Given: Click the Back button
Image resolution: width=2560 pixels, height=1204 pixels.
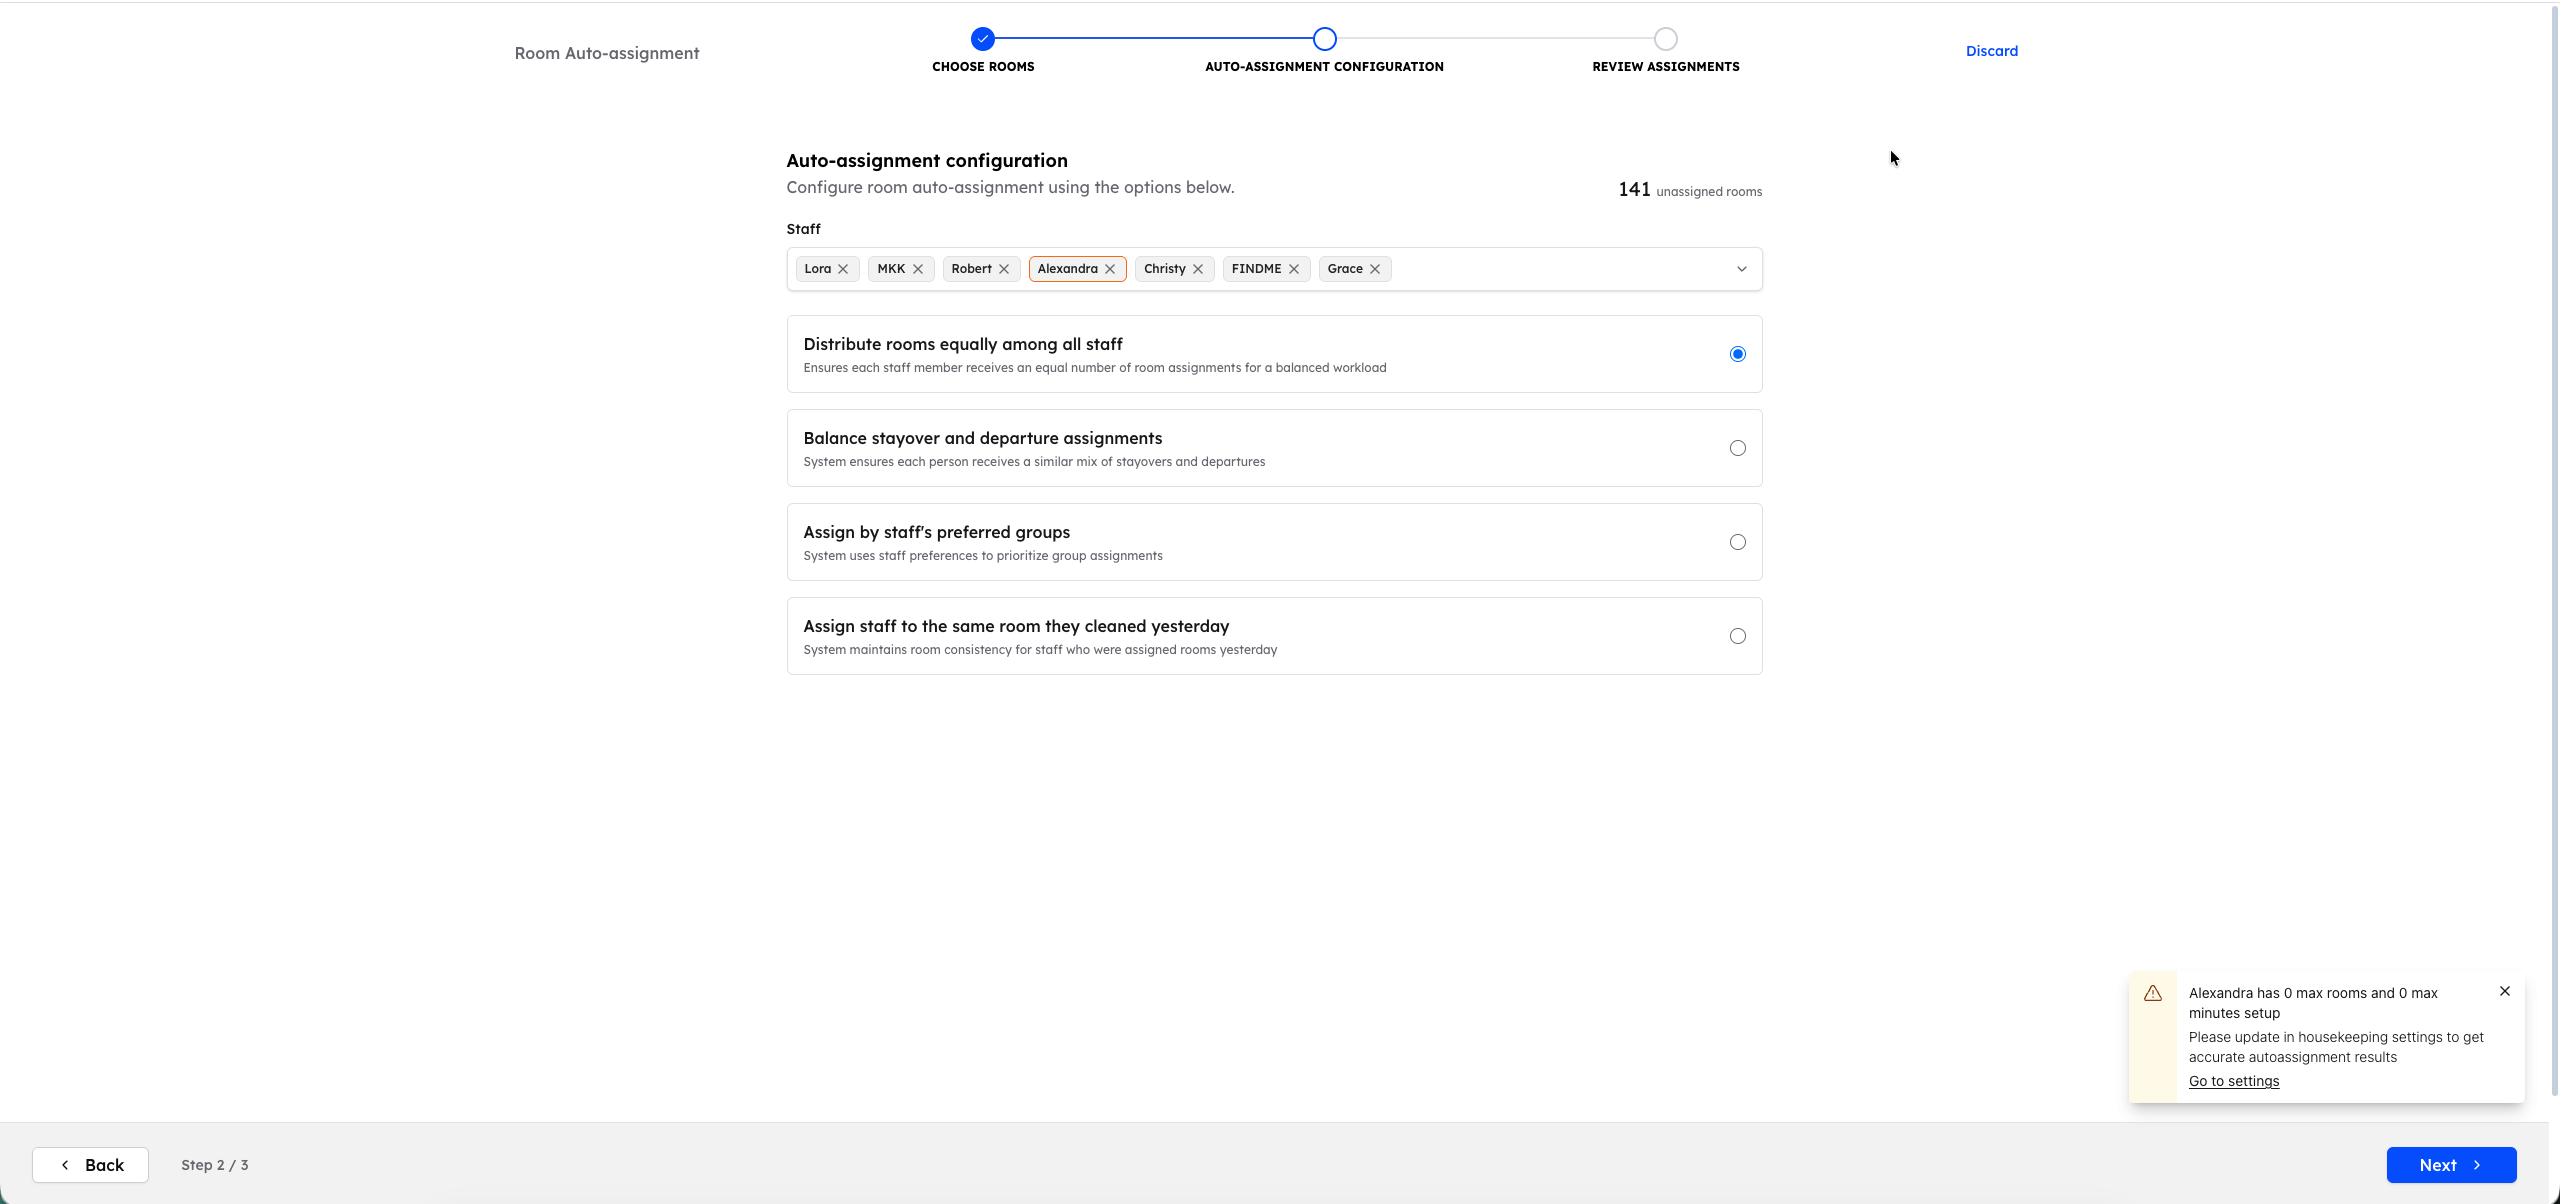Looking at the screenshot, I should click(90, 1165).
